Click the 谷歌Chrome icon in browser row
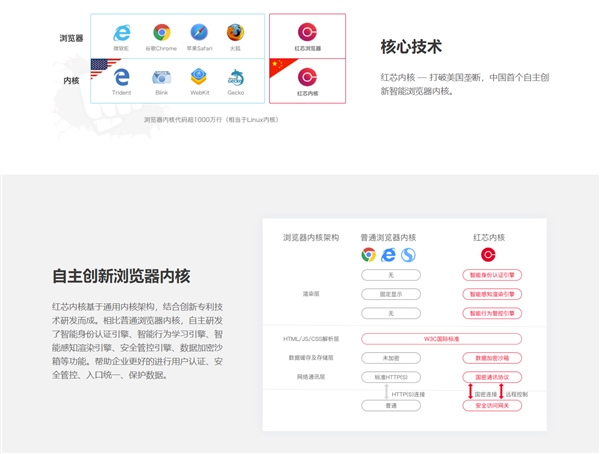 pos(161,33)
